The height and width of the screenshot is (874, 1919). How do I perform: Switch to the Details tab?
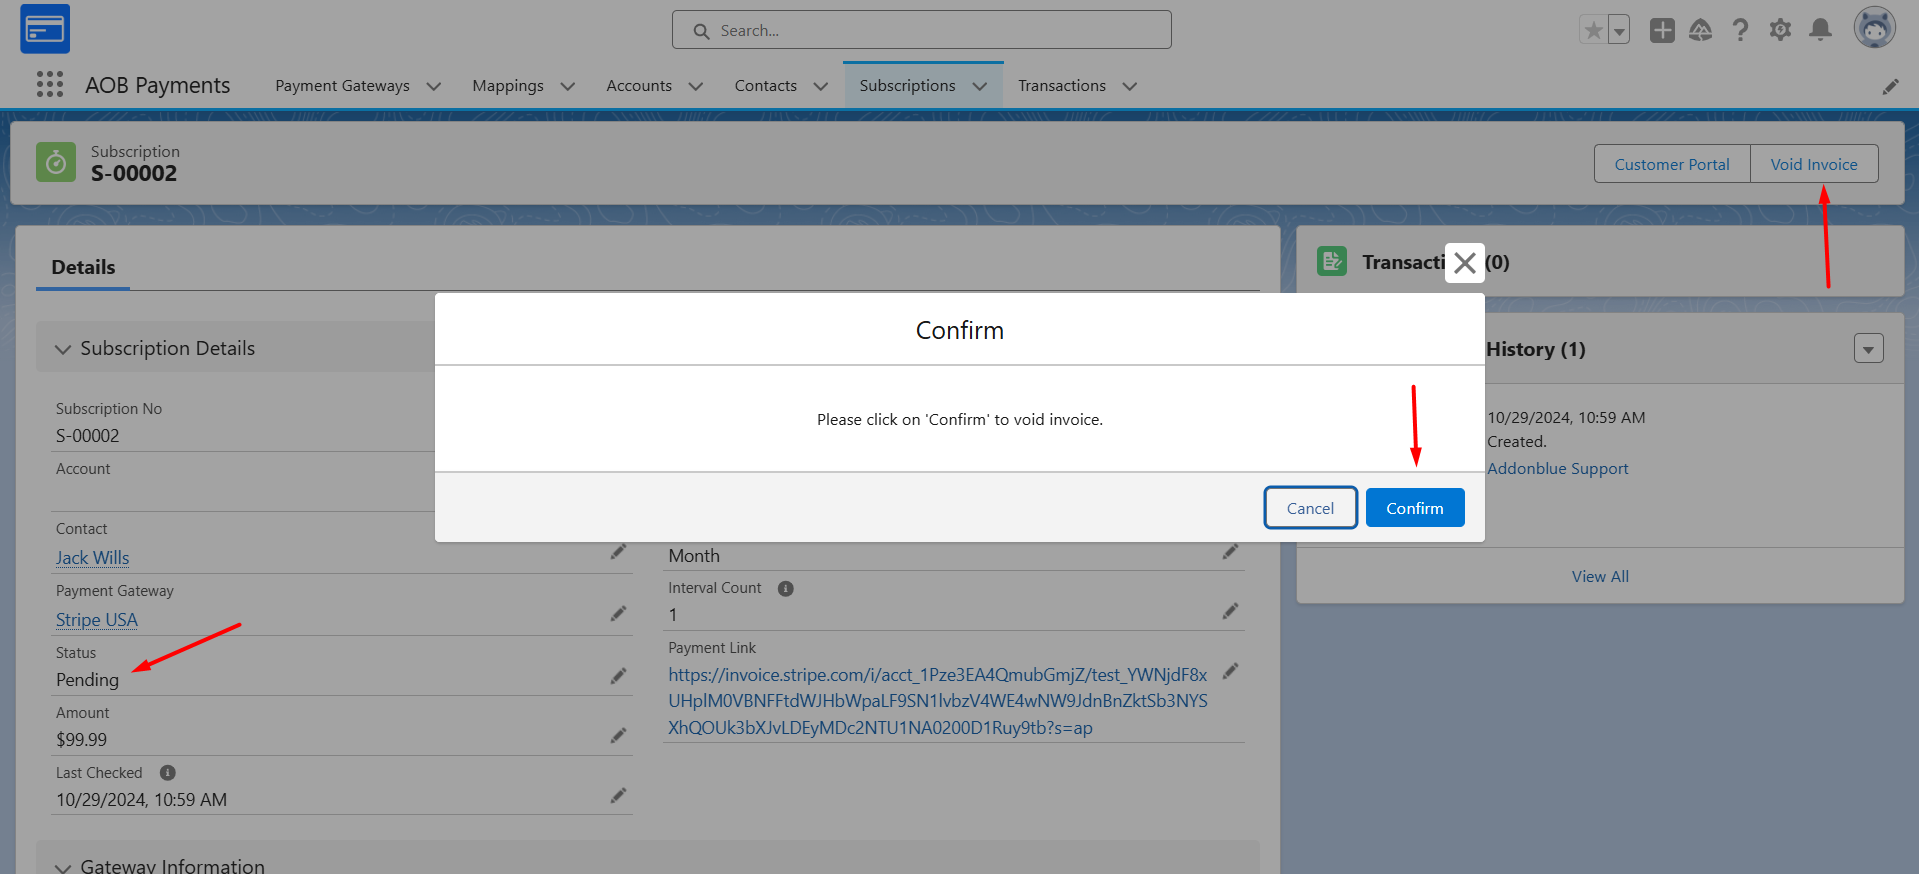click(83, 267)
